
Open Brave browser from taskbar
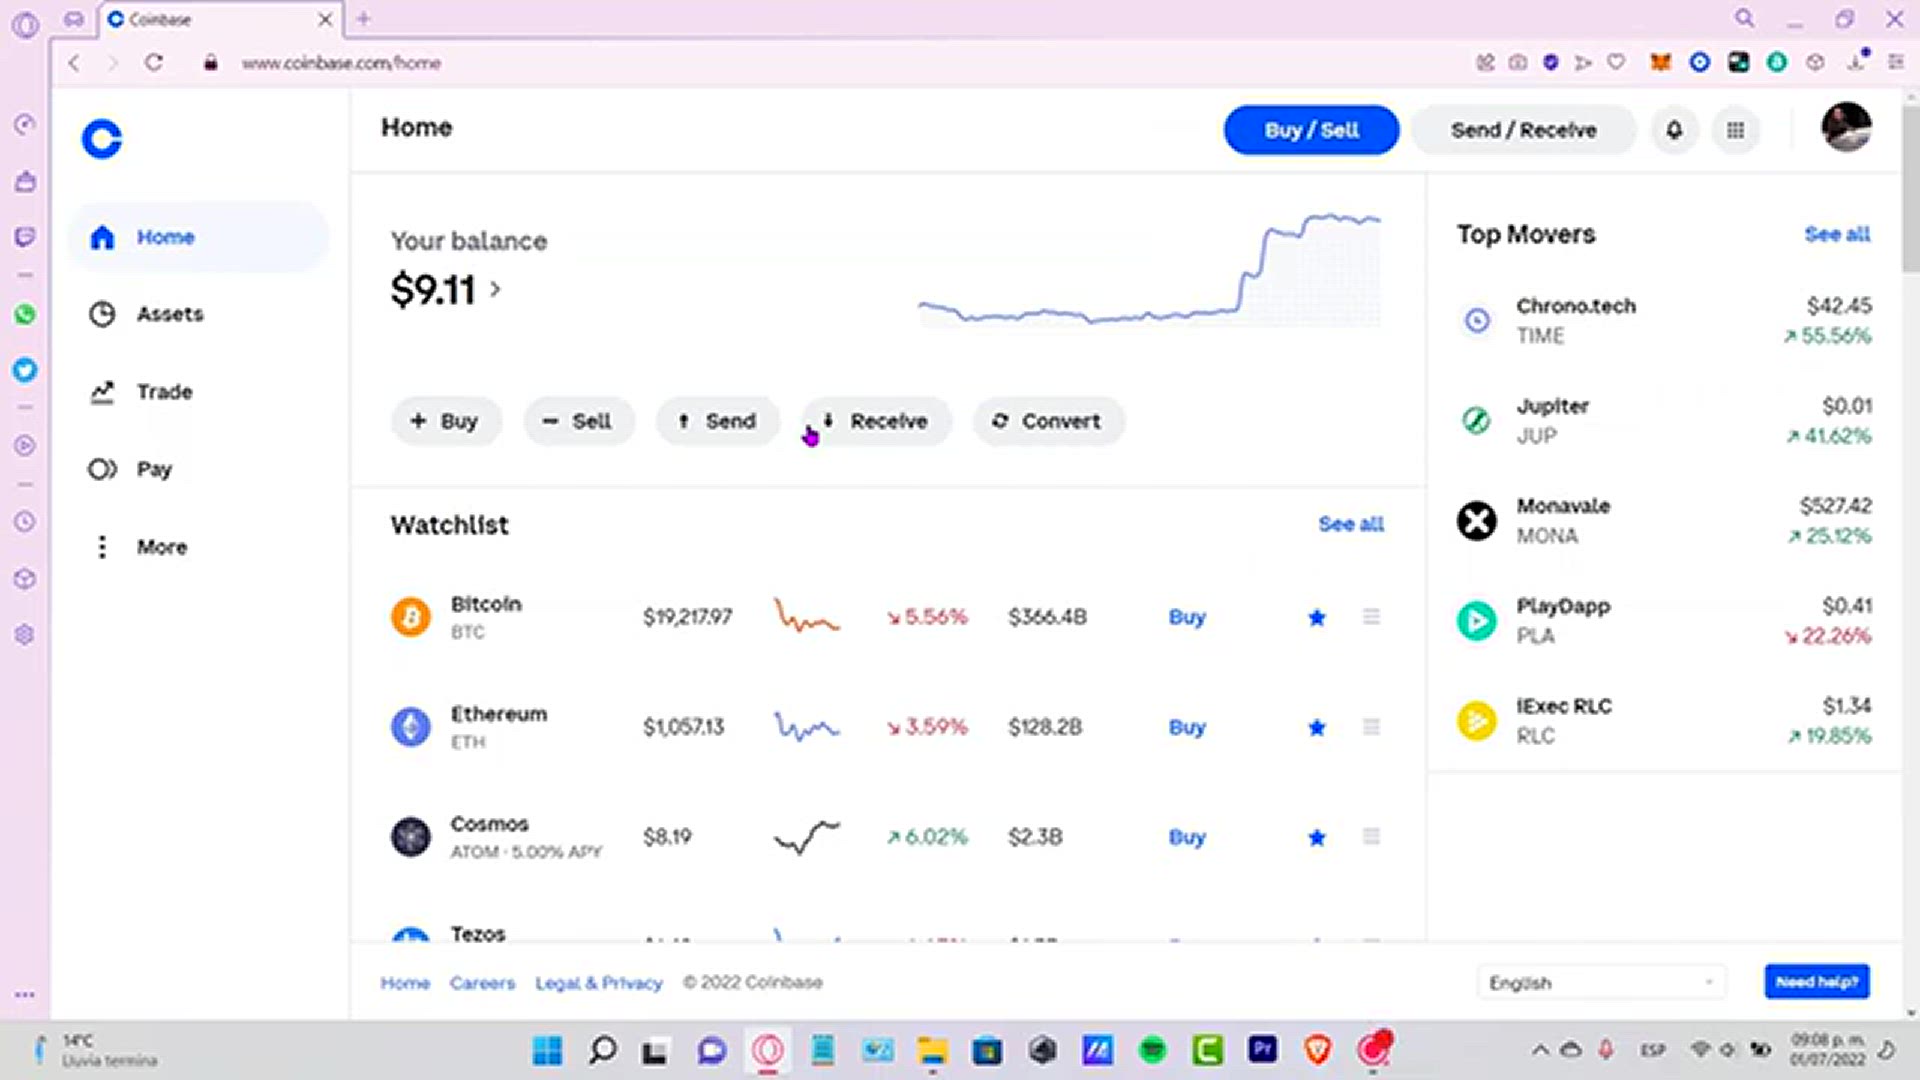1318,1050
